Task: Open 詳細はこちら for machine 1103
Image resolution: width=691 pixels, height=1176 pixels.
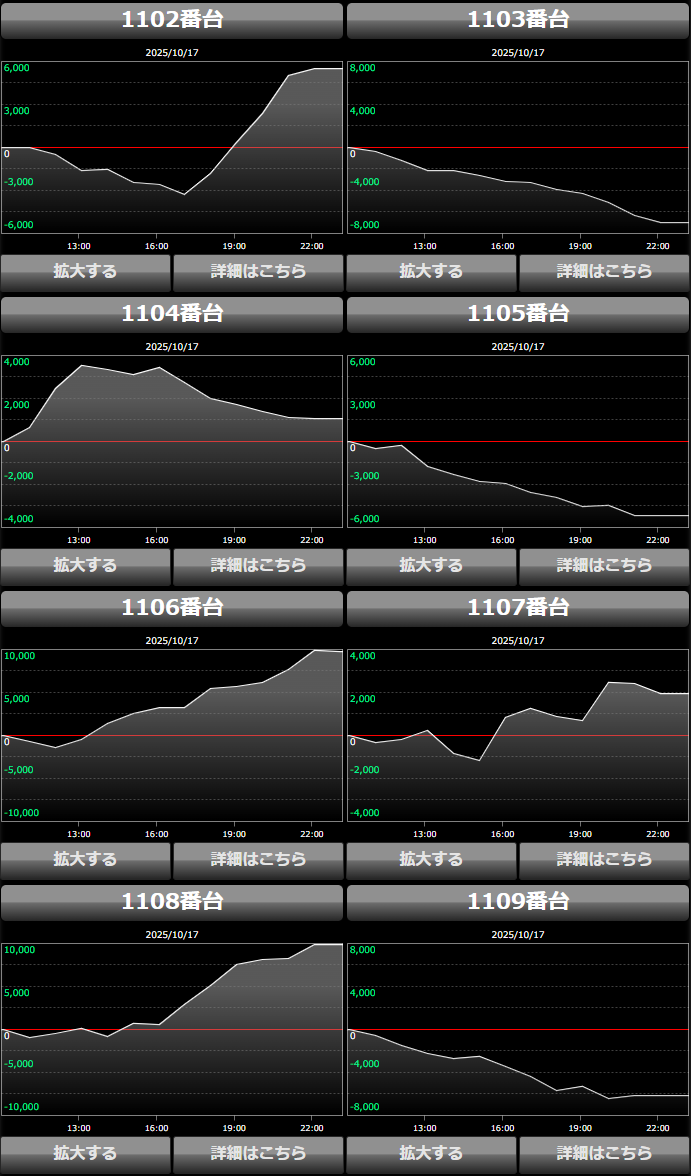Action: click(604, 271)
